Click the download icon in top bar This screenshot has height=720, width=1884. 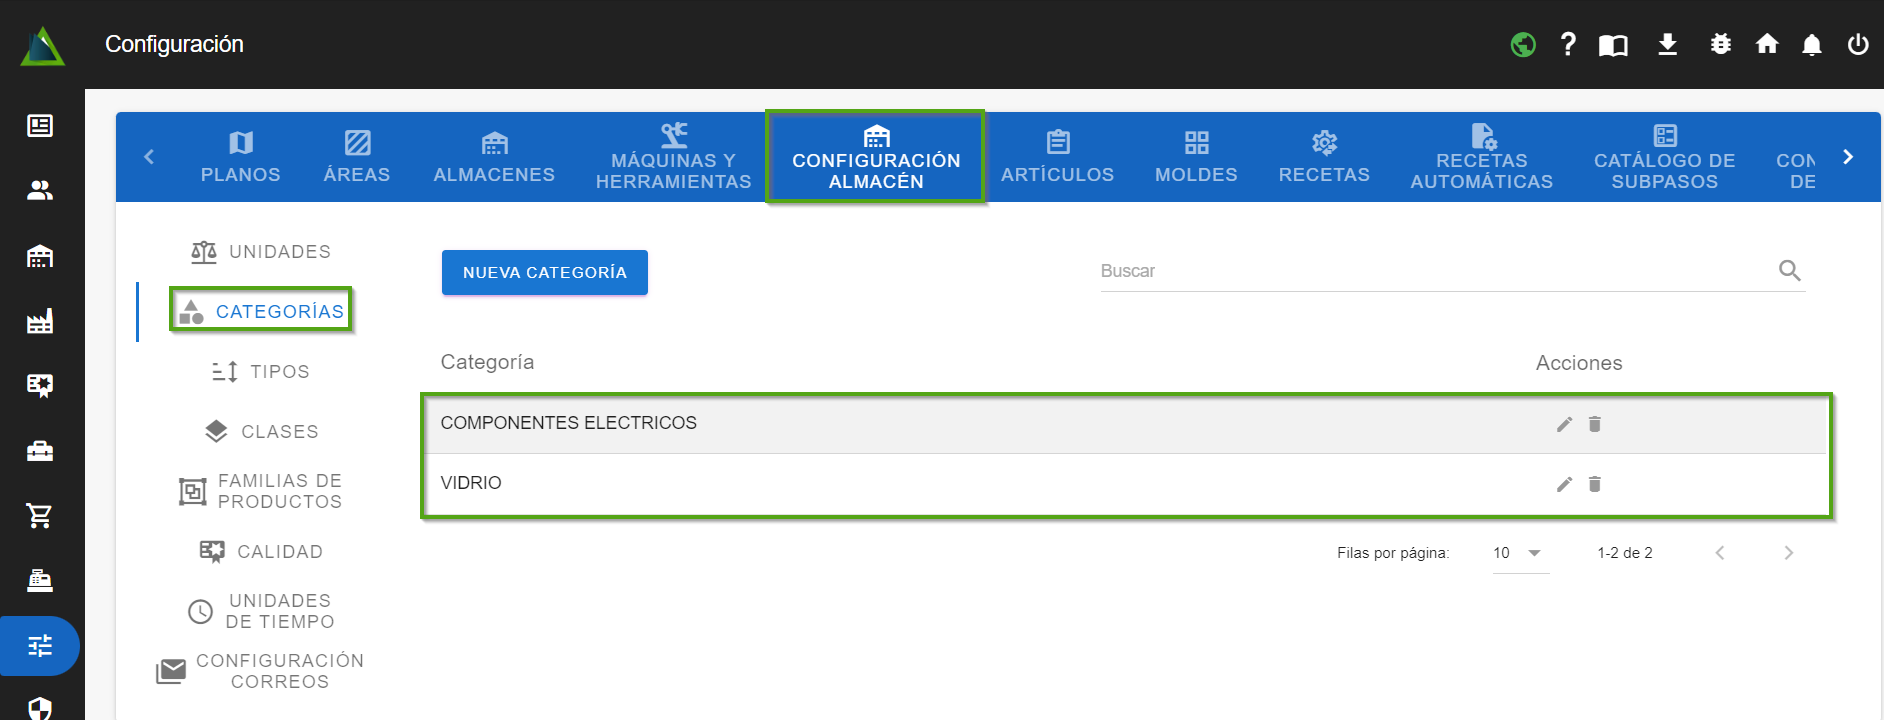(1667, 45)
